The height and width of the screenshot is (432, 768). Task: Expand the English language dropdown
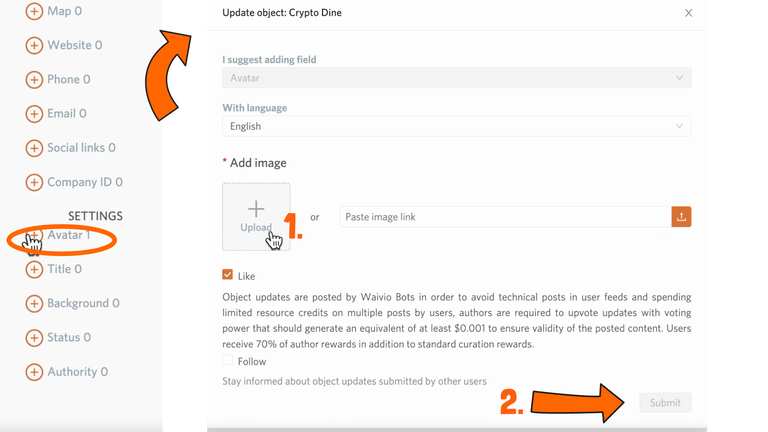tap(456, 126)
